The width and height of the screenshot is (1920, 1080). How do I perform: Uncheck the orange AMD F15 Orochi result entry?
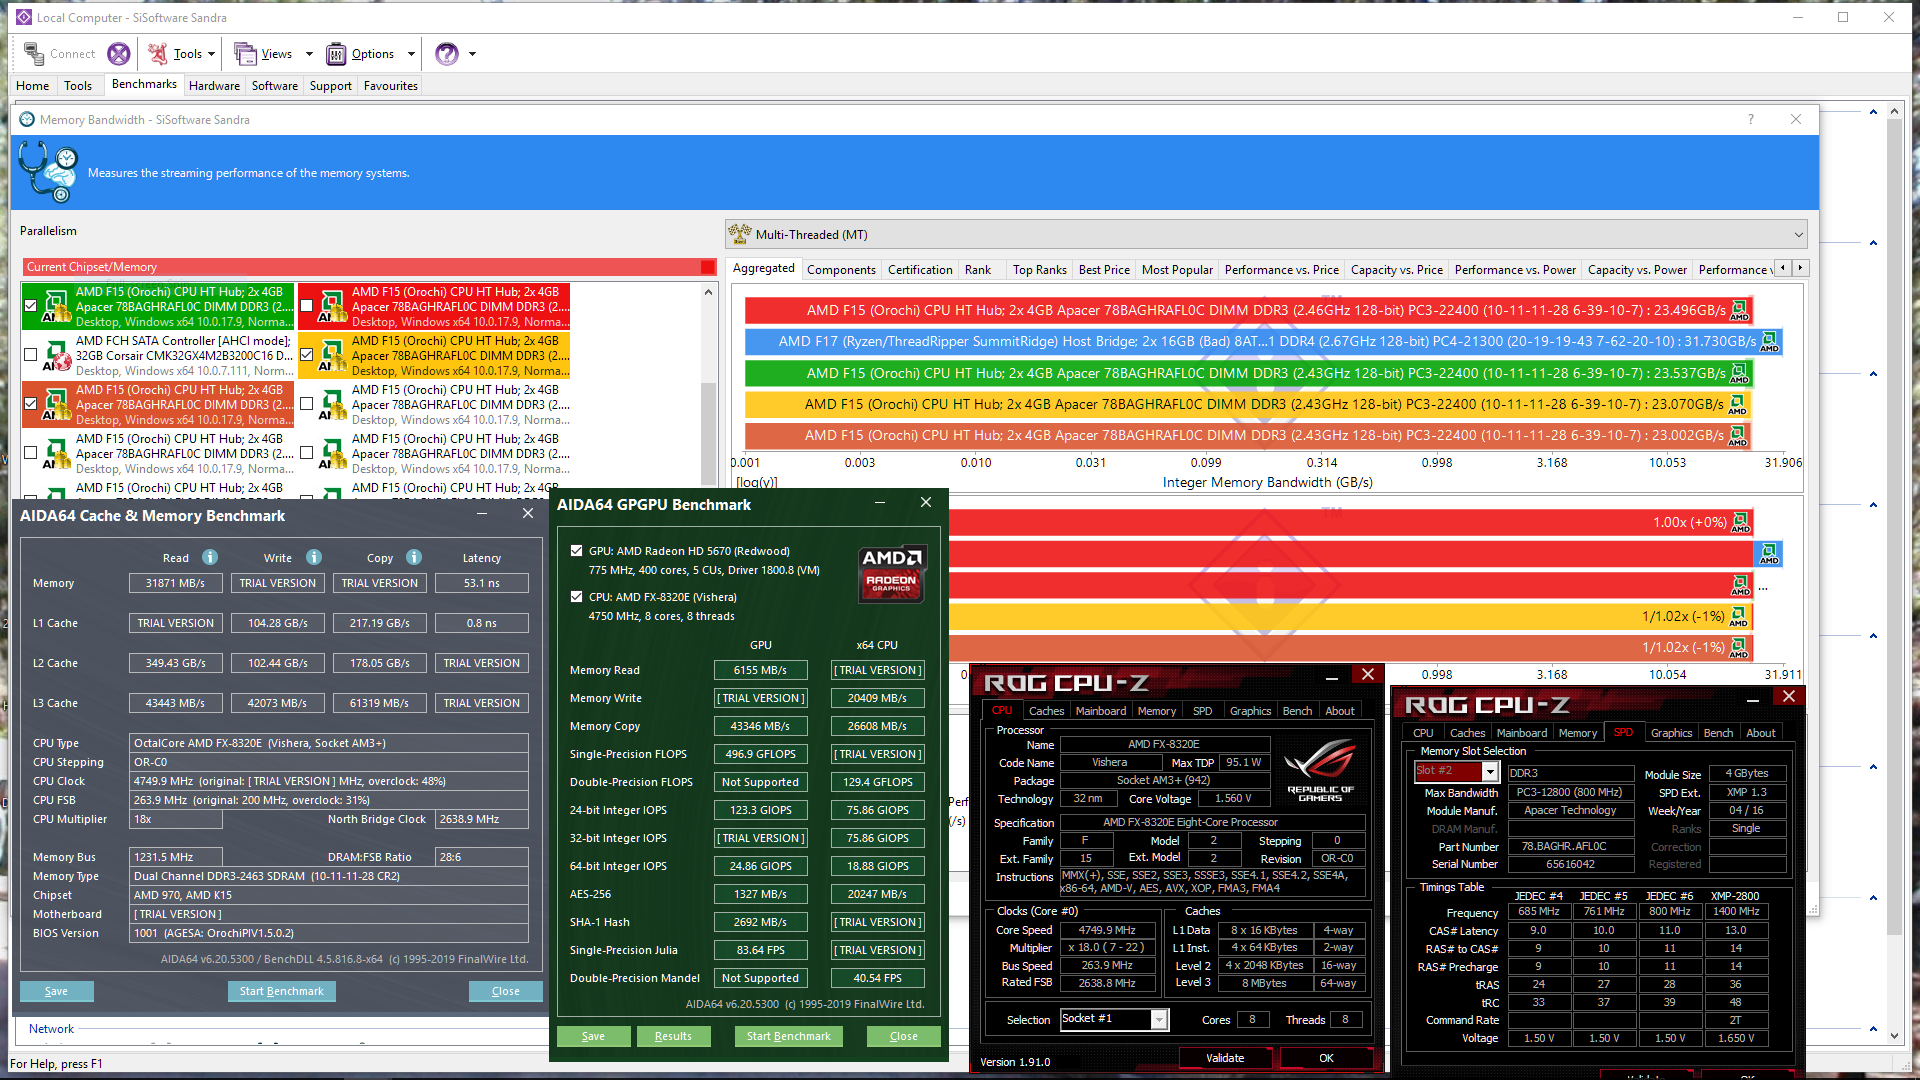click(31, 404)
